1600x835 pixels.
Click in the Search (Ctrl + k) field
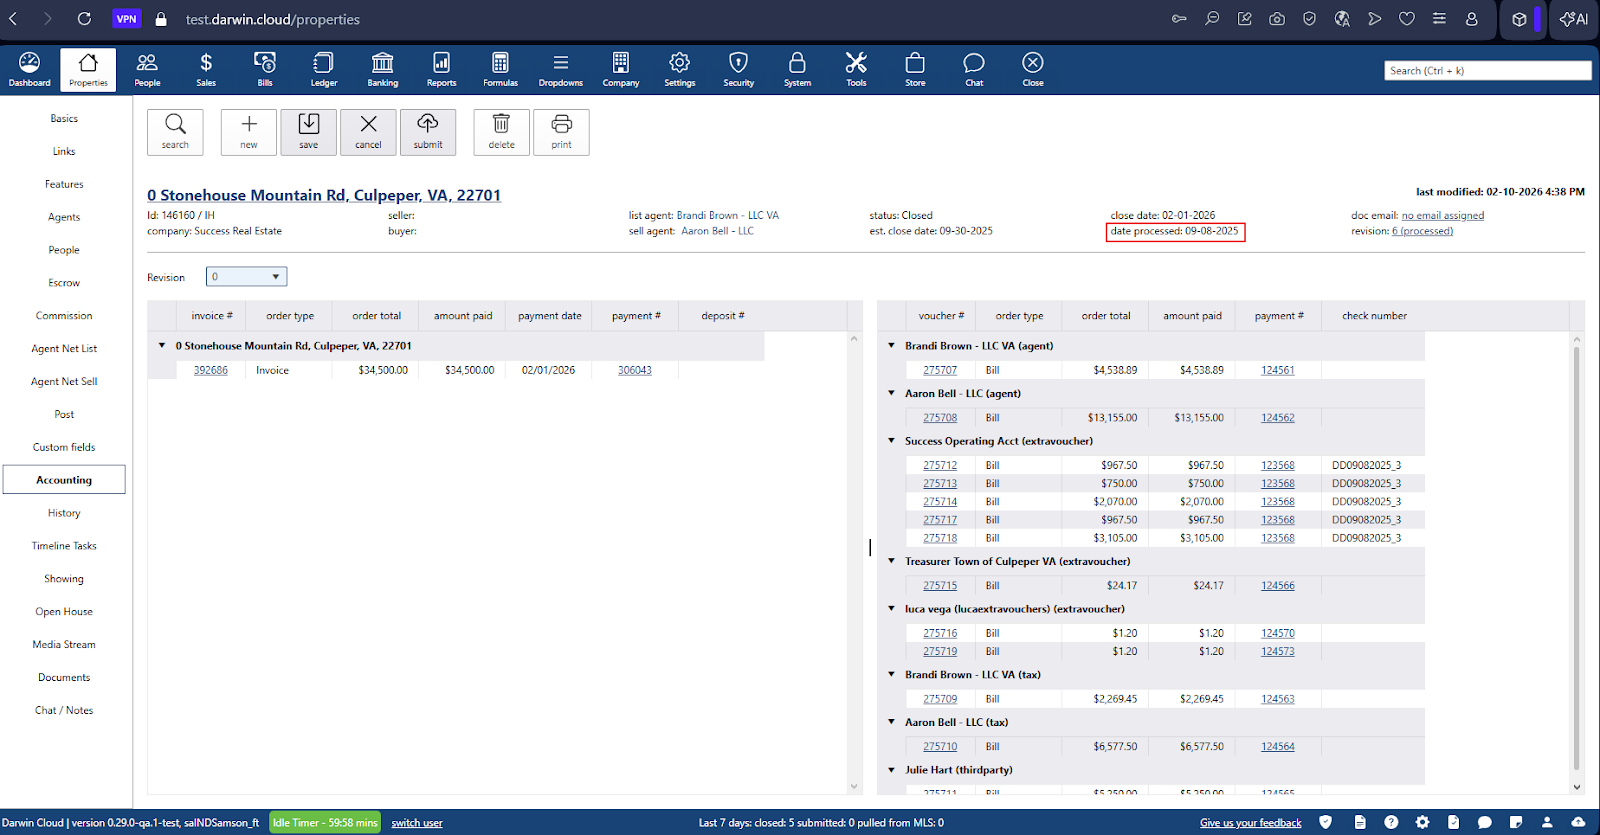pos(1487,71)
